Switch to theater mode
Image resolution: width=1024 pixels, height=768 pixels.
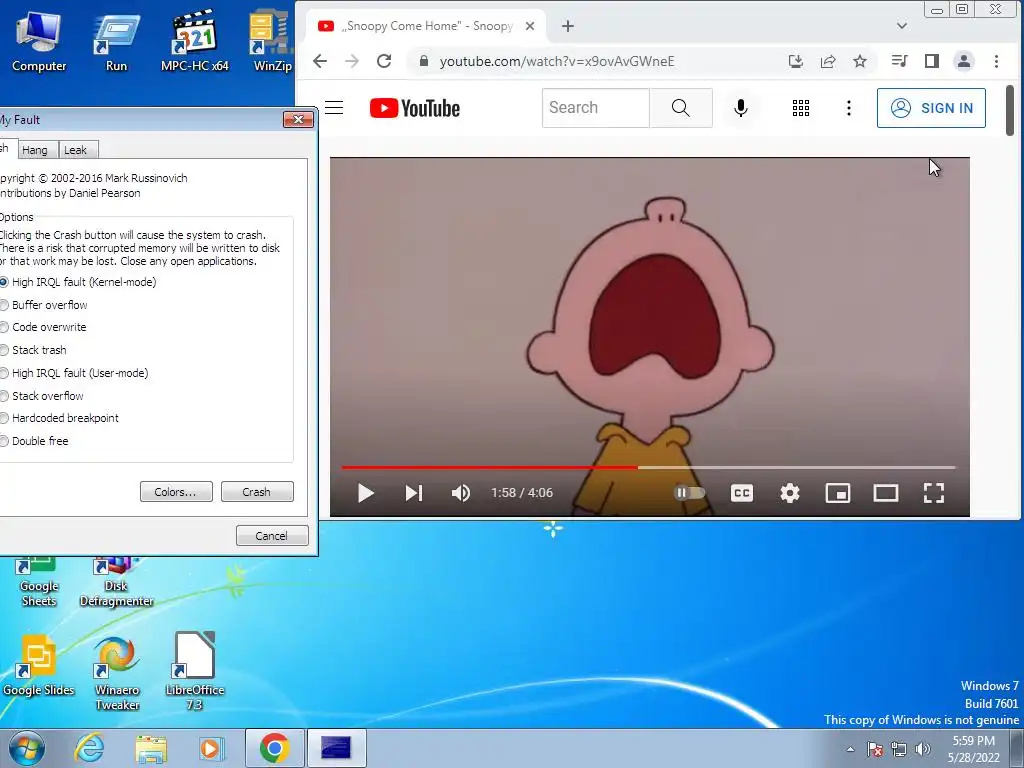(x=886, y=493)
